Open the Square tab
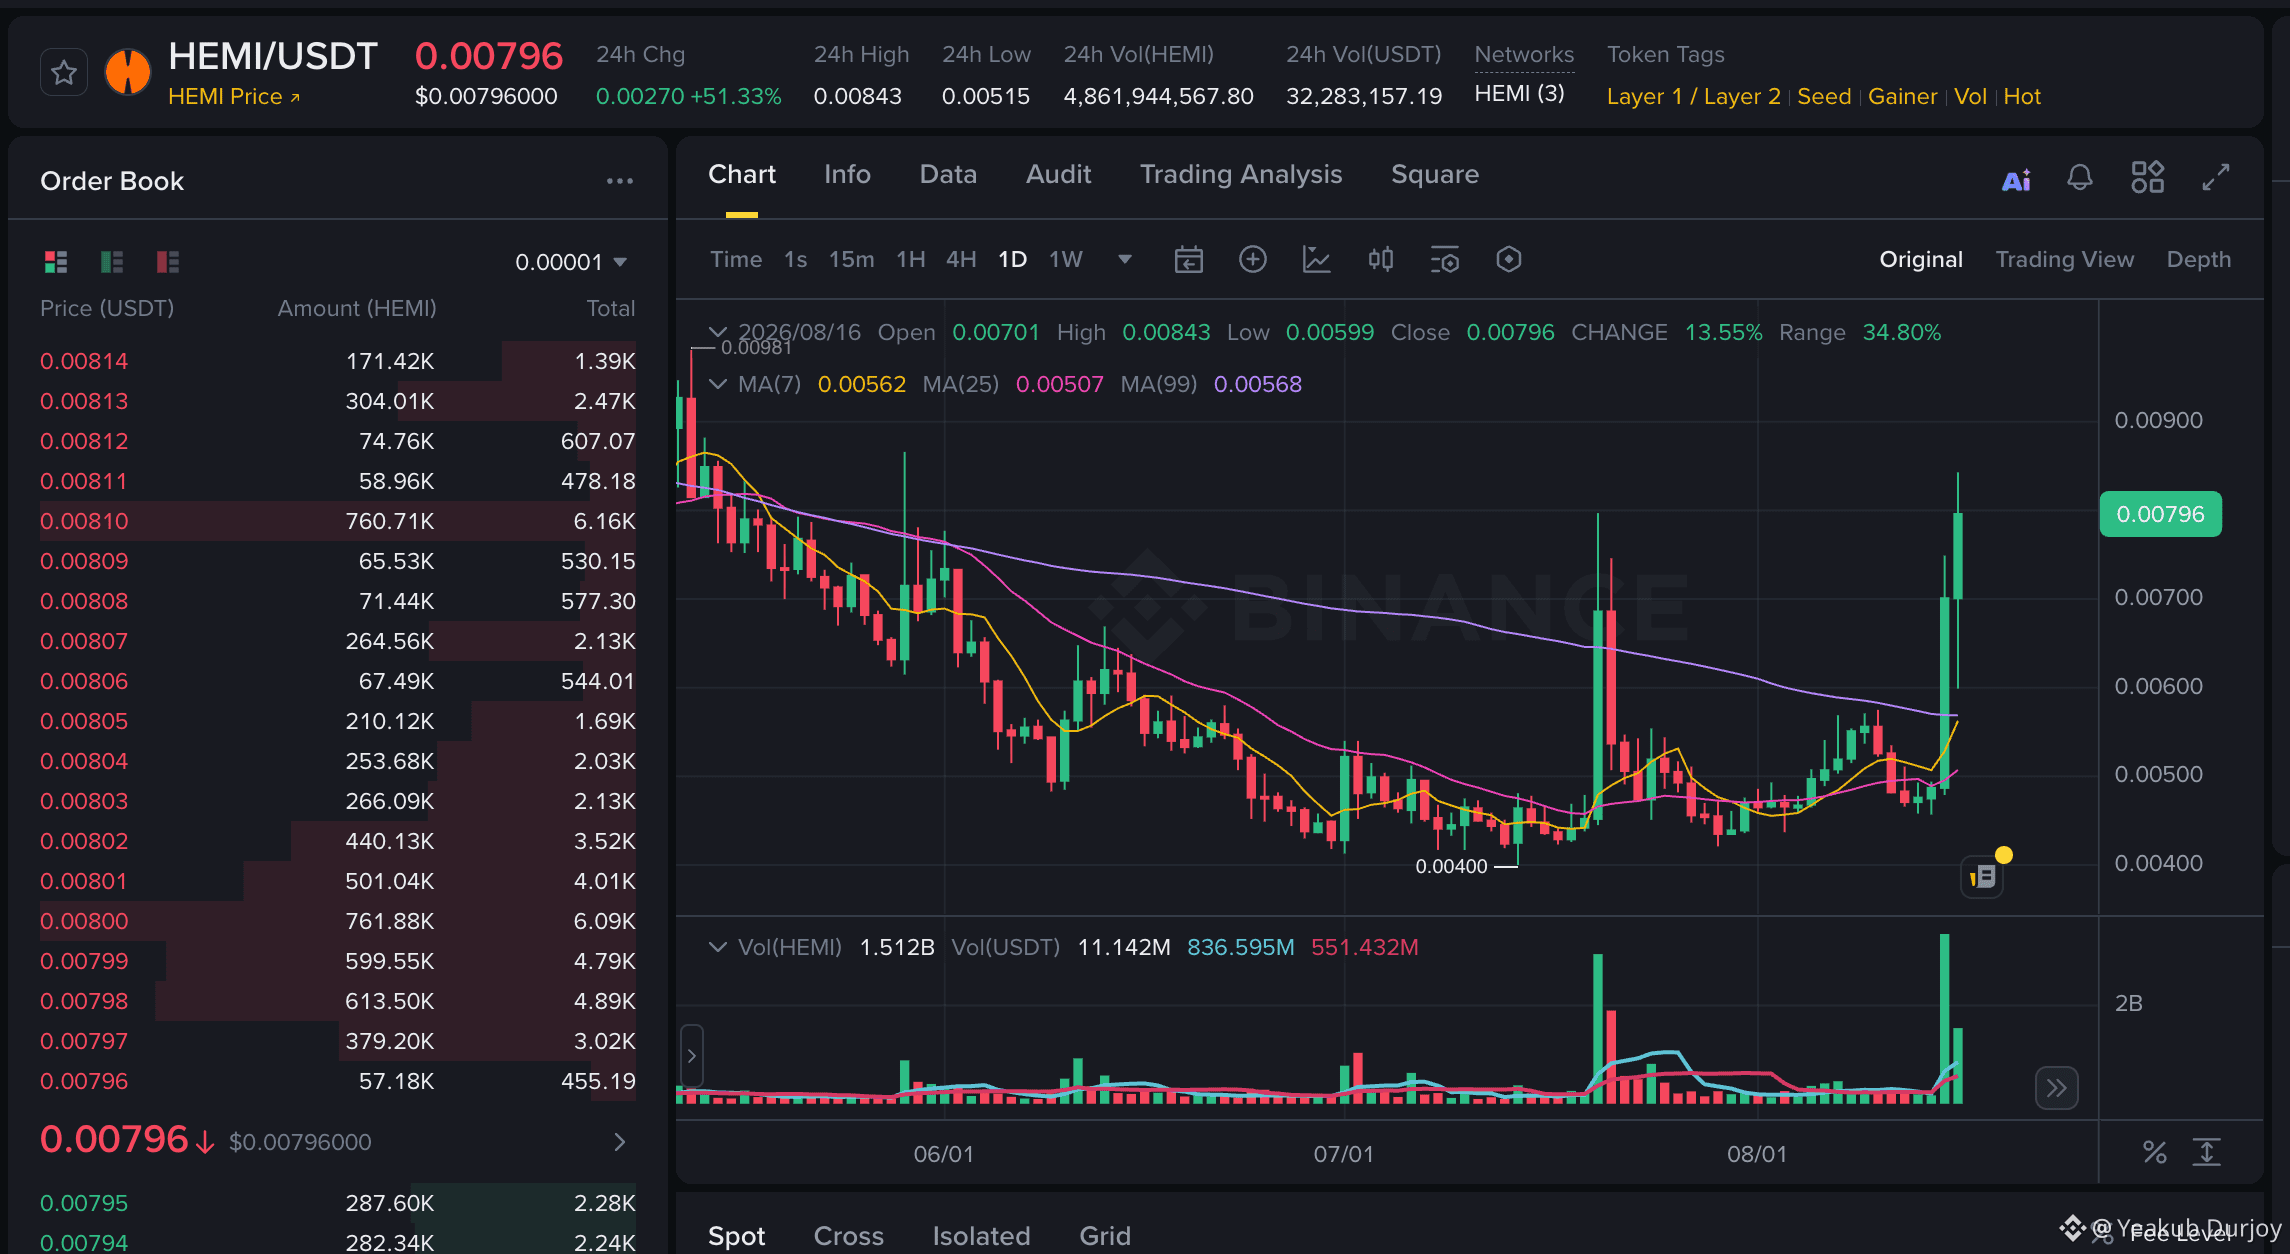This screenshot has height=1254, width=2290. tap(1435, 175)
